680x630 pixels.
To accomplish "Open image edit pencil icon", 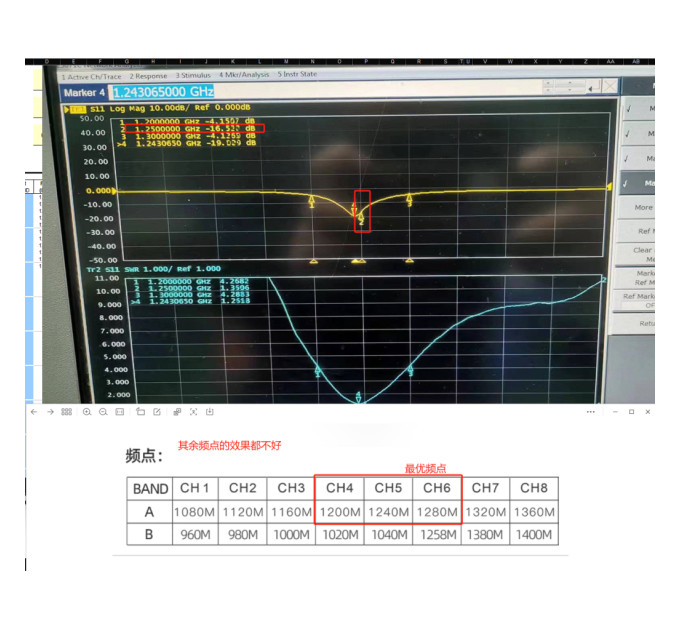I will (x=157, y=412).
